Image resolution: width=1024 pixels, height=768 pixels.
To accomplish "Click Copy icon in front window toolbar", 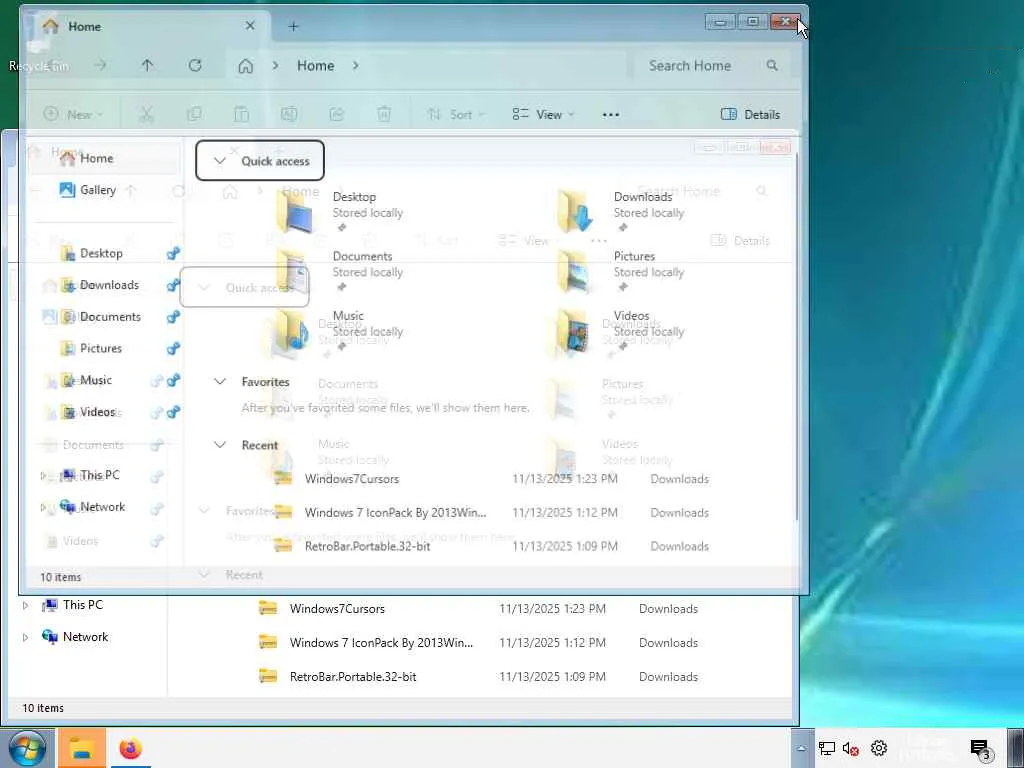I will [194, 114].
